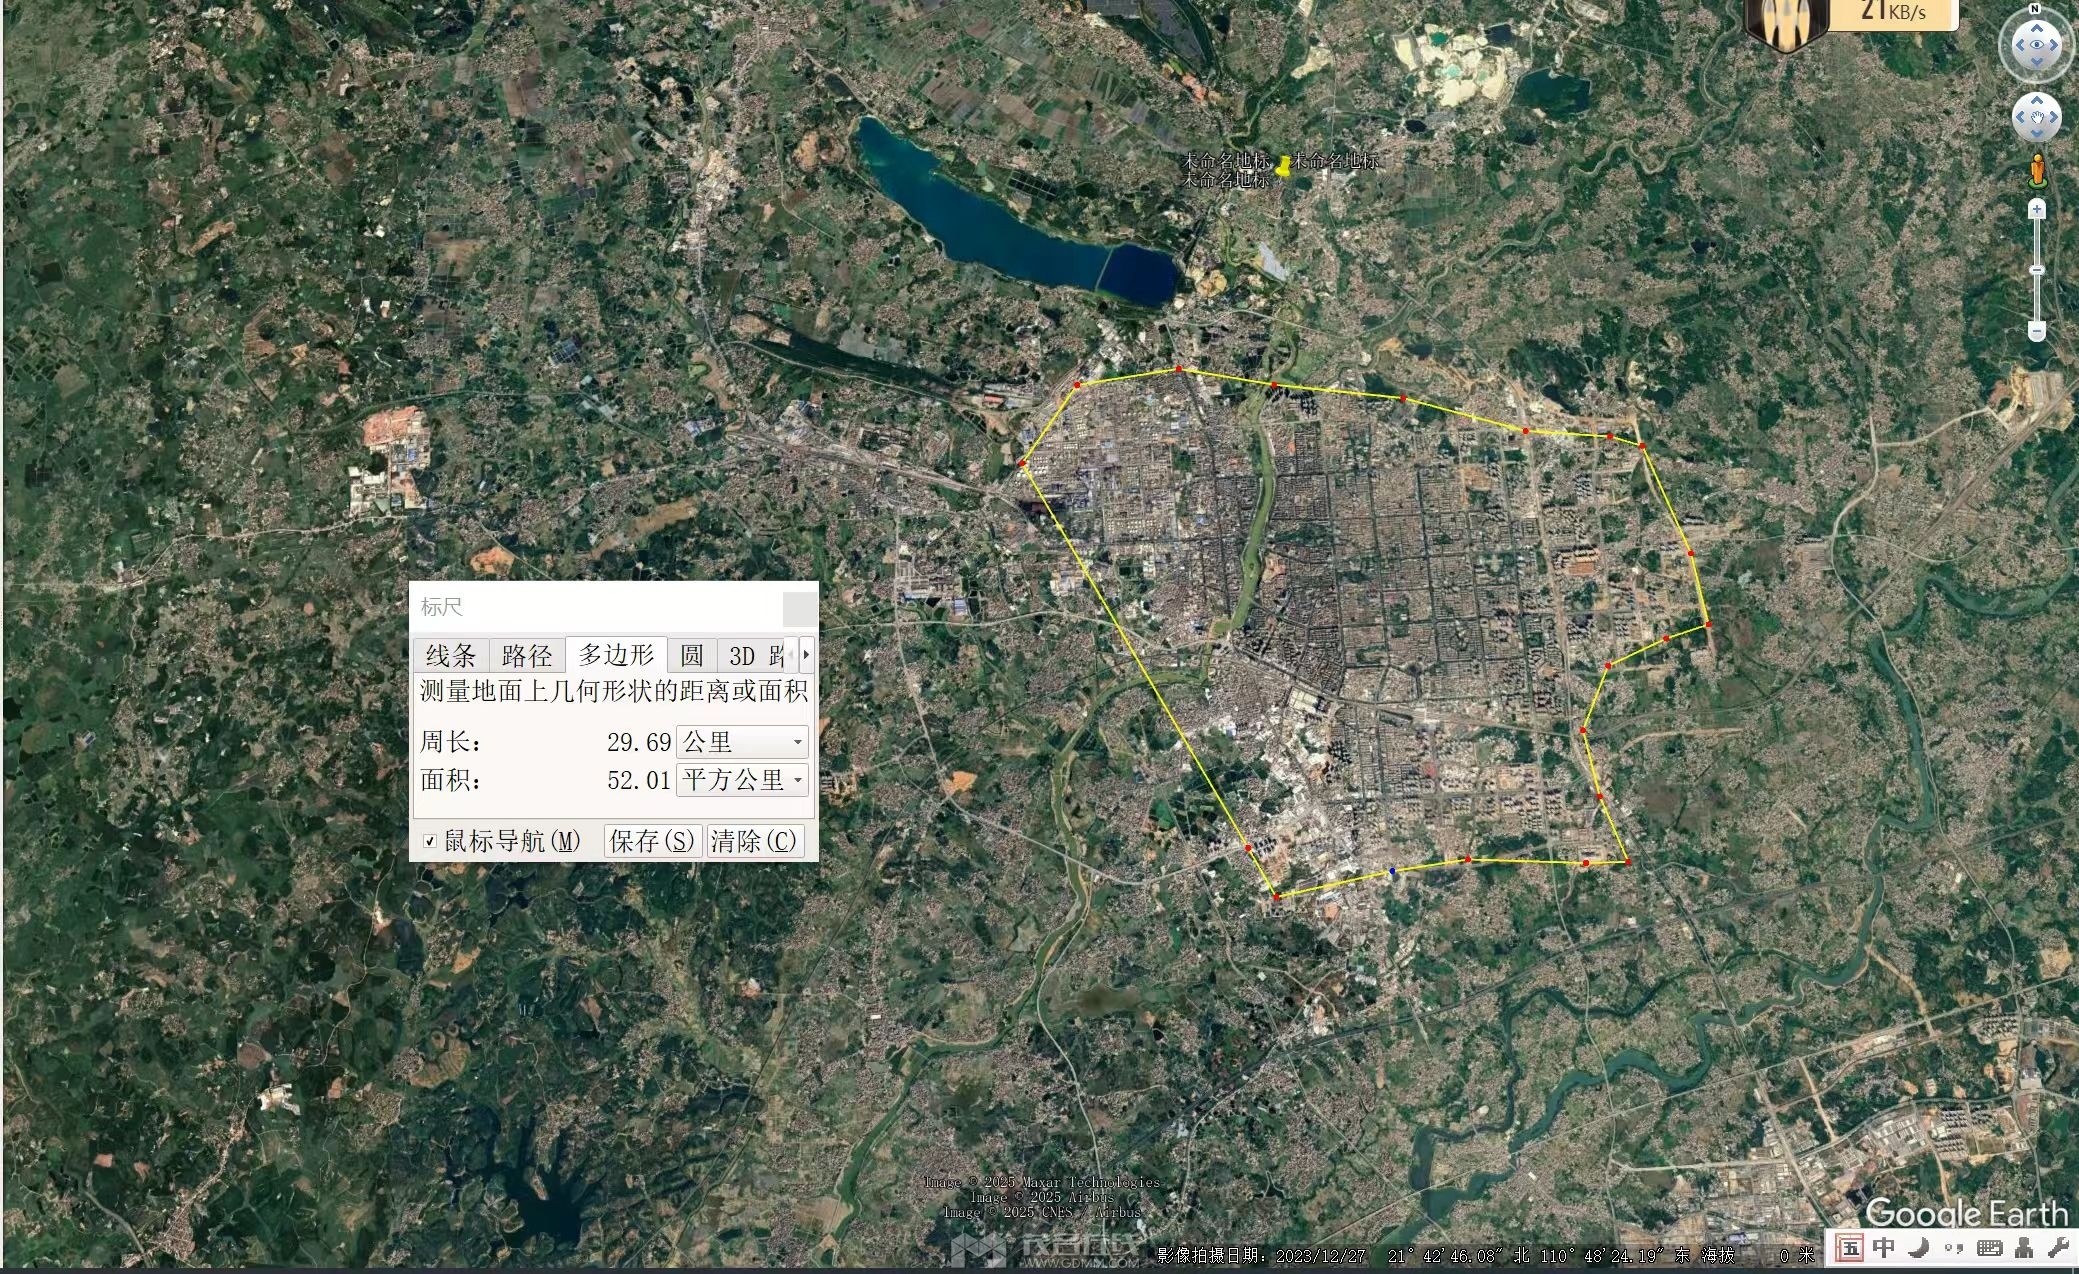Toggle the 鼠标导航 mouse navigation checkbox
The height and width of the screenshot is (1274, 2079).
(x=430, y=841)
